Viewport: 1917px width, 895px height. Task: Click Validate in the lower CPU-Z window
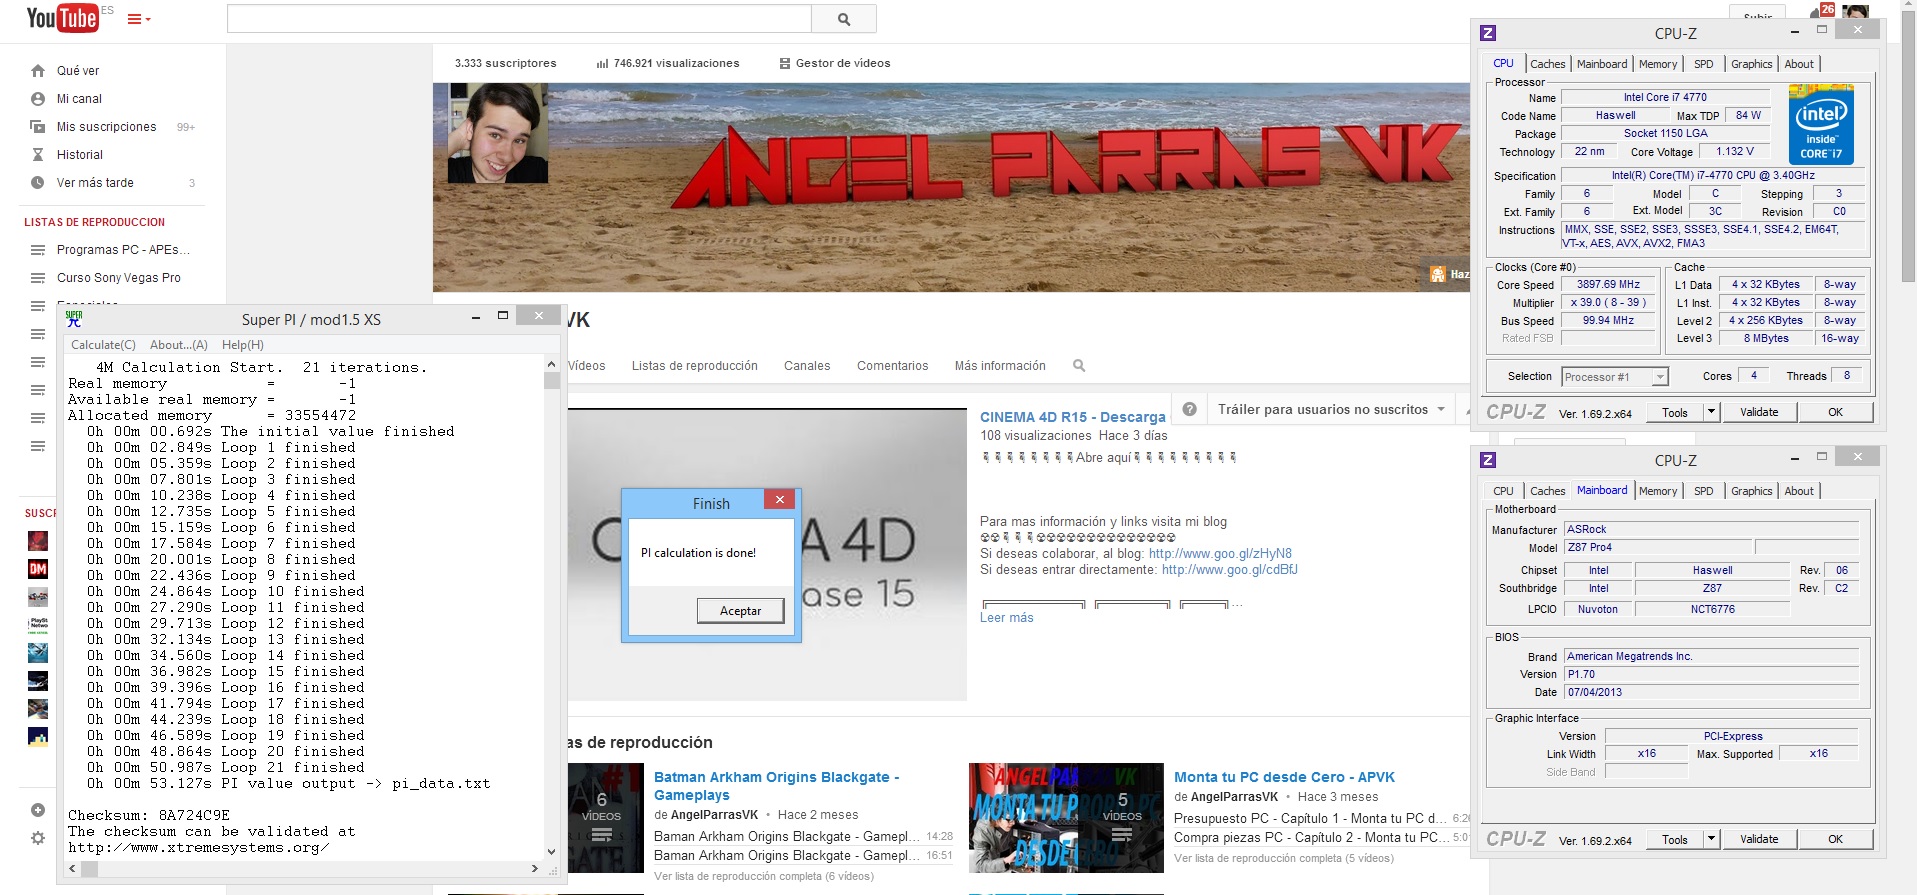click(1759, 839)
